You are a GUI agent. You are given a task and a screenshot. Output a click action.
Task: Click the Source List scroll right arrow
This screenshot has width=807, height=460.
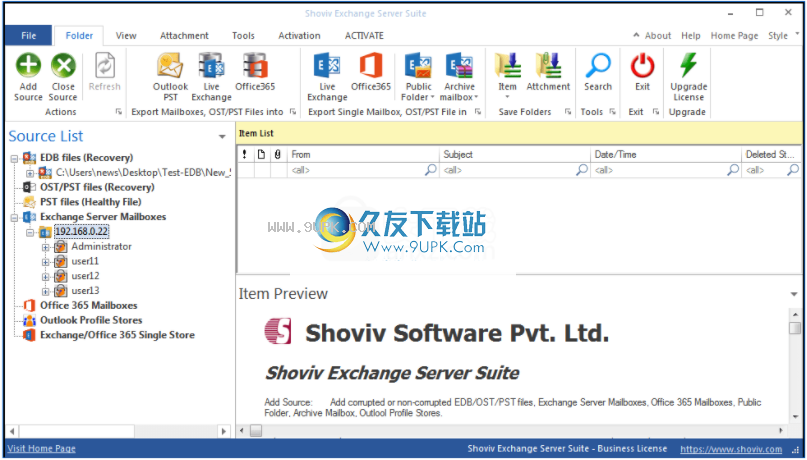pyautogui.click(x=223, y=431)
